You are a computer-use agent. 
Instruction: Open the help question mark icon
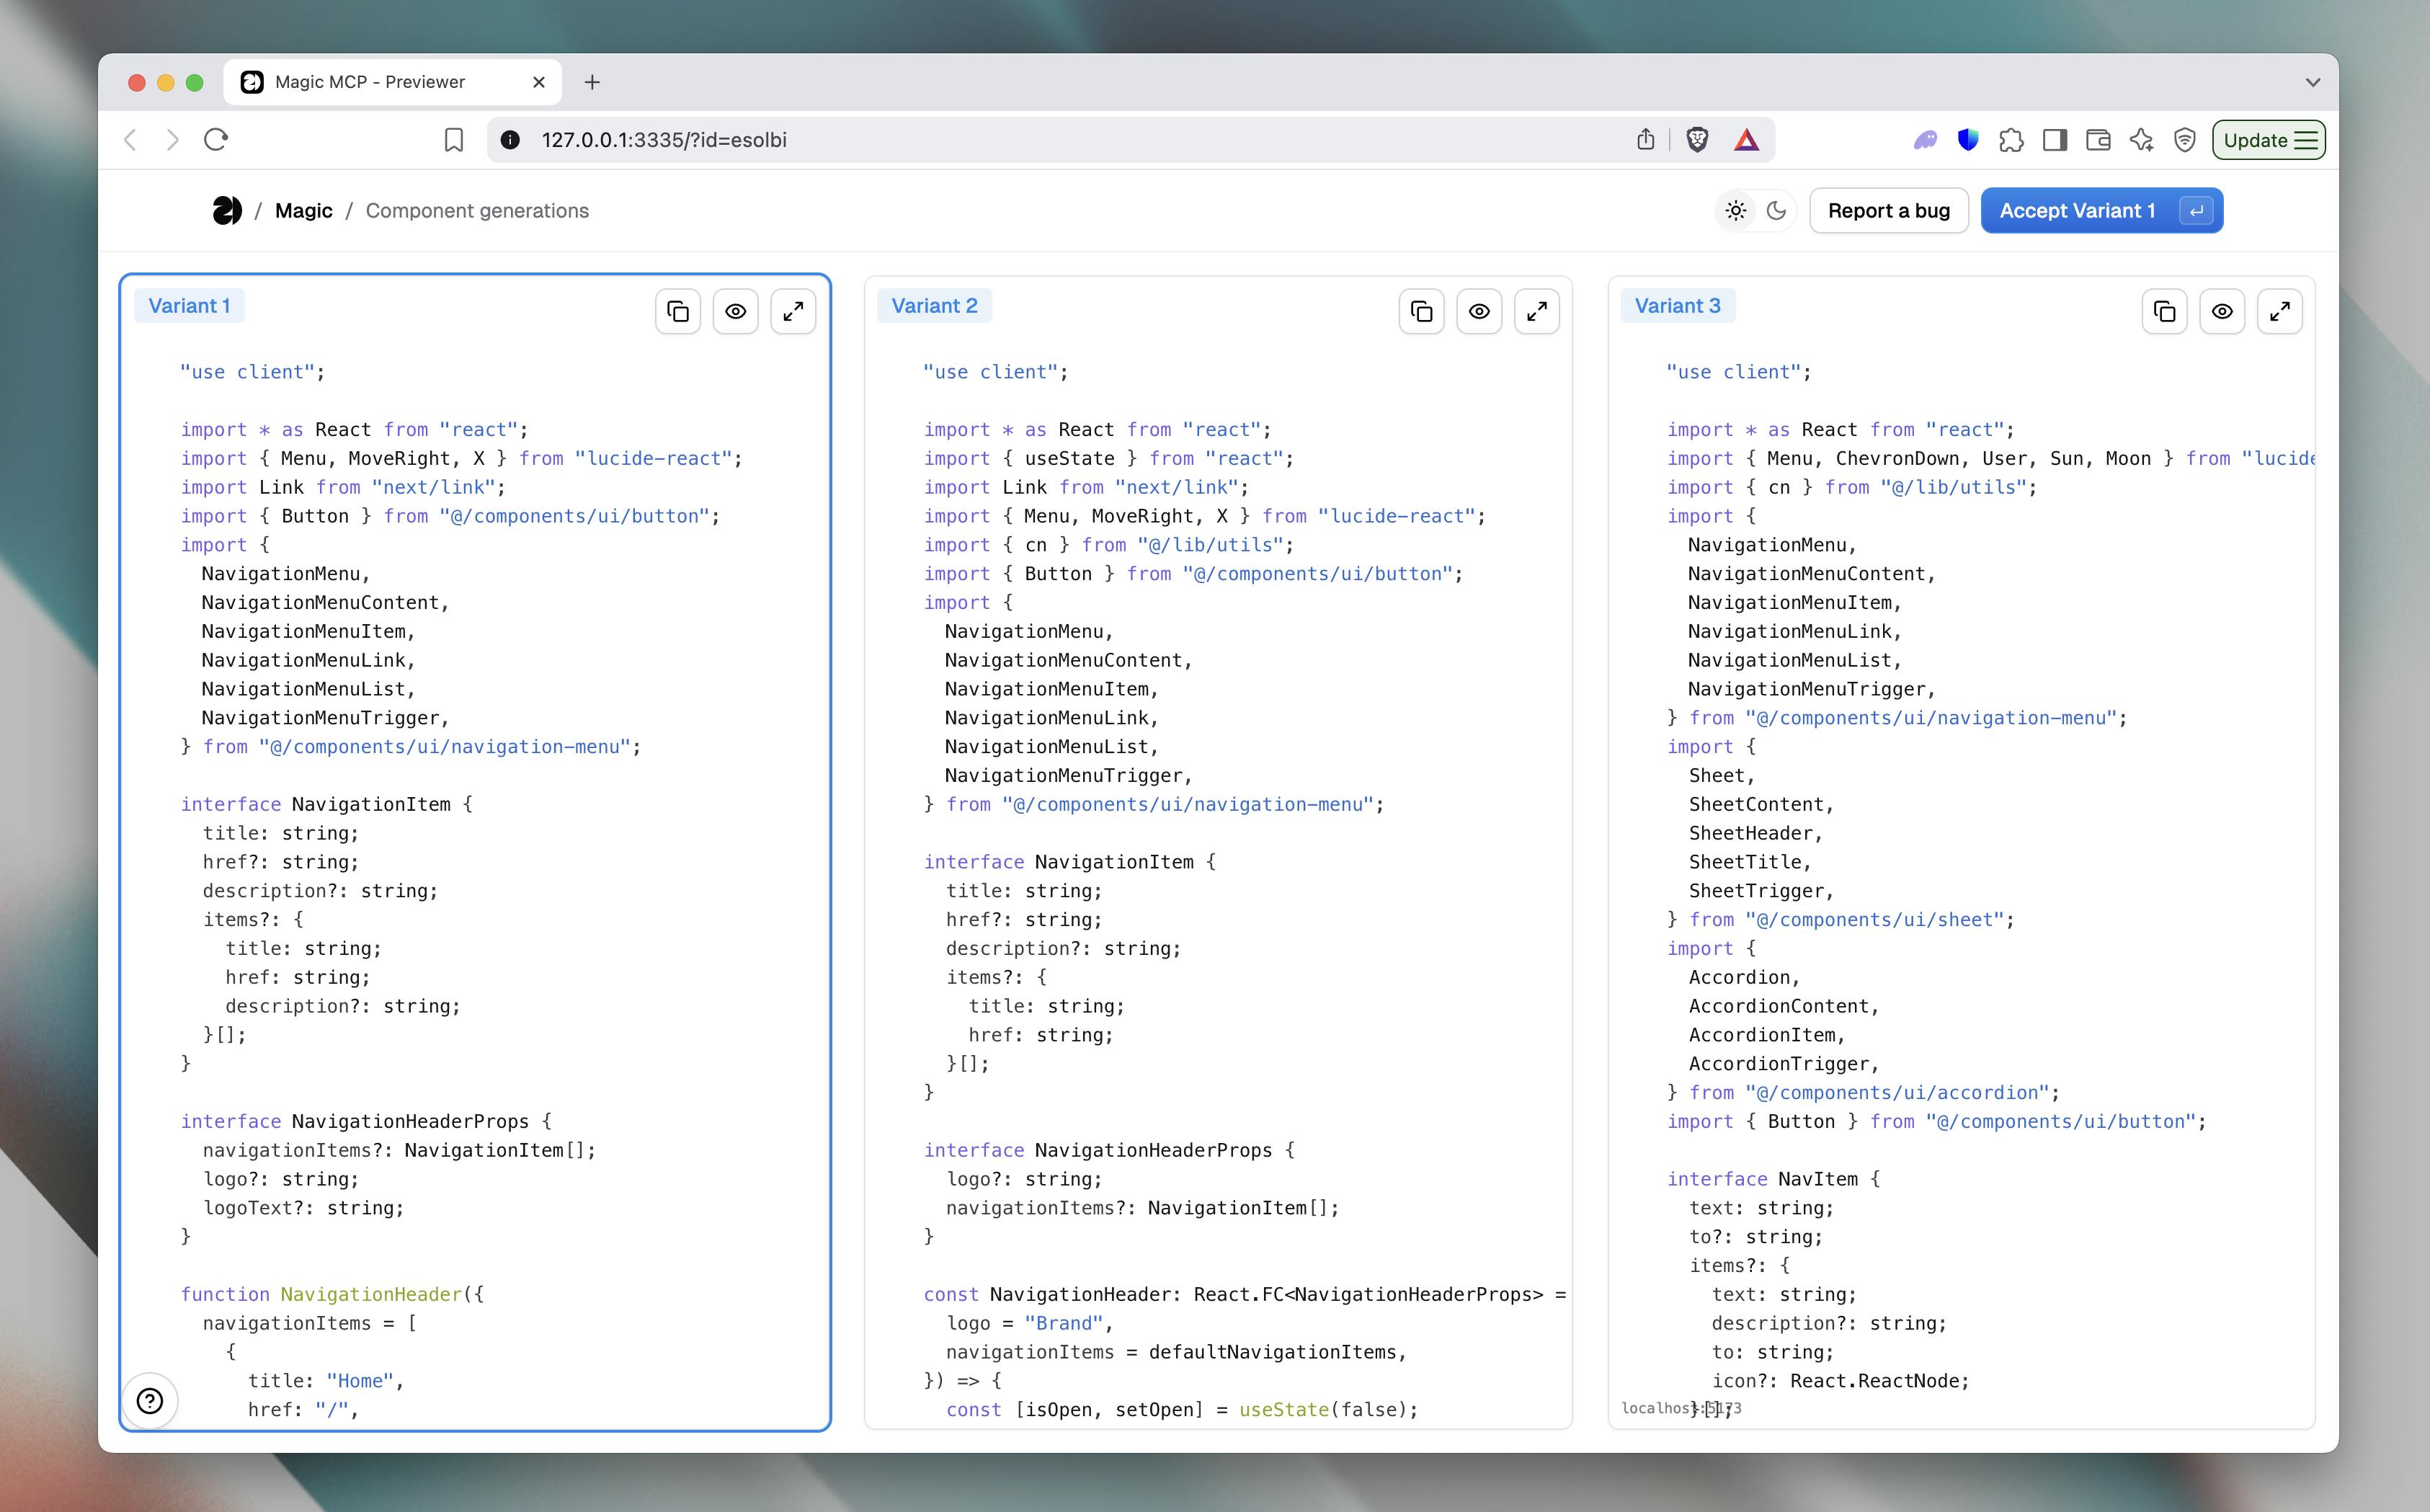pyautogui.click(x=151, y=1401)
